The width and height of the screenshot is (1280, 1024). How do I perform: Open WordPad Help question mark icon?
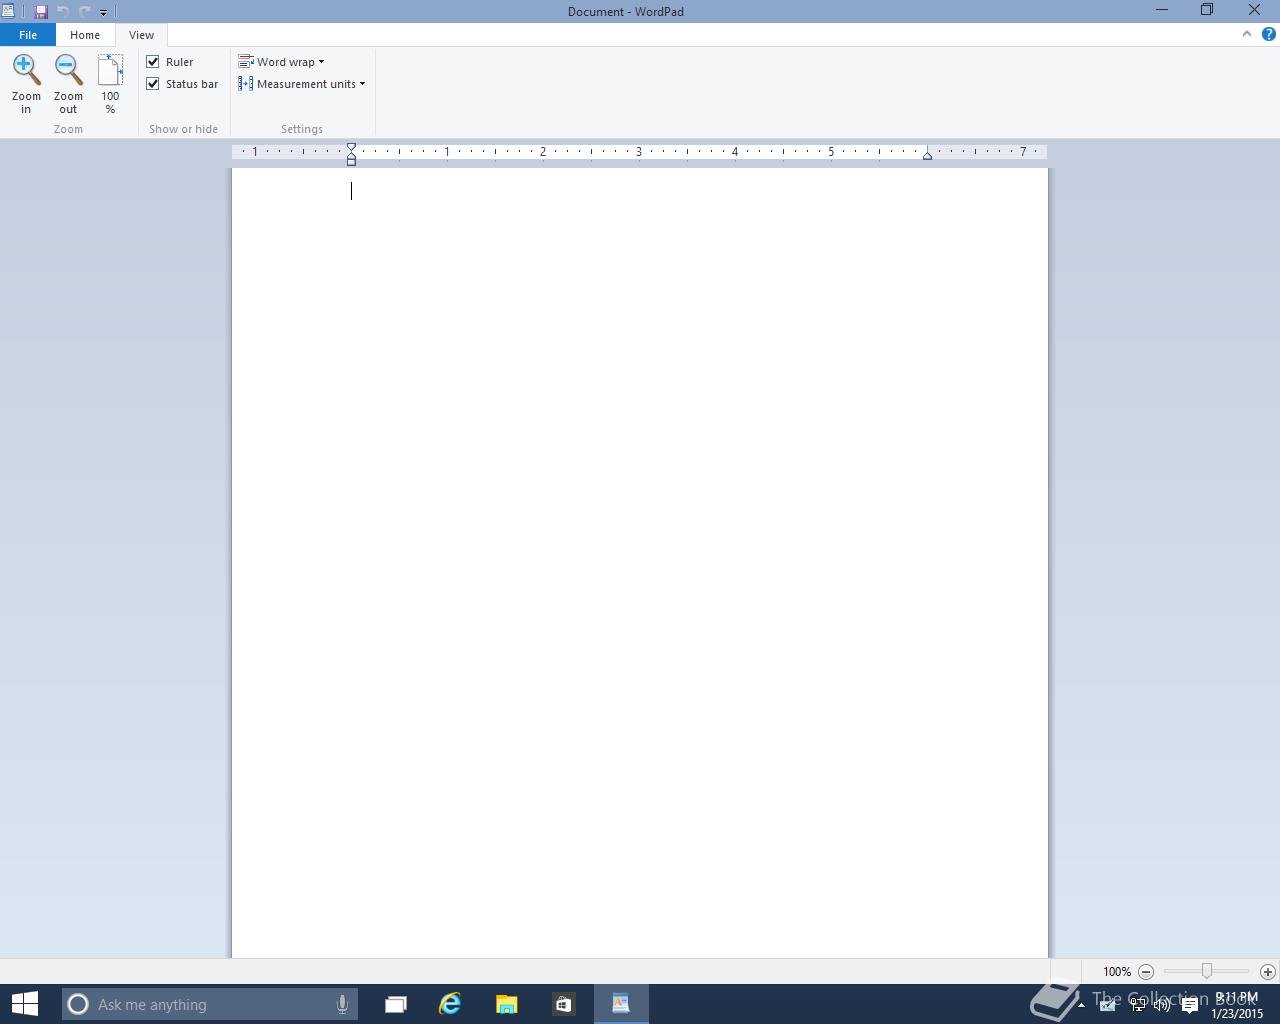1269,34
